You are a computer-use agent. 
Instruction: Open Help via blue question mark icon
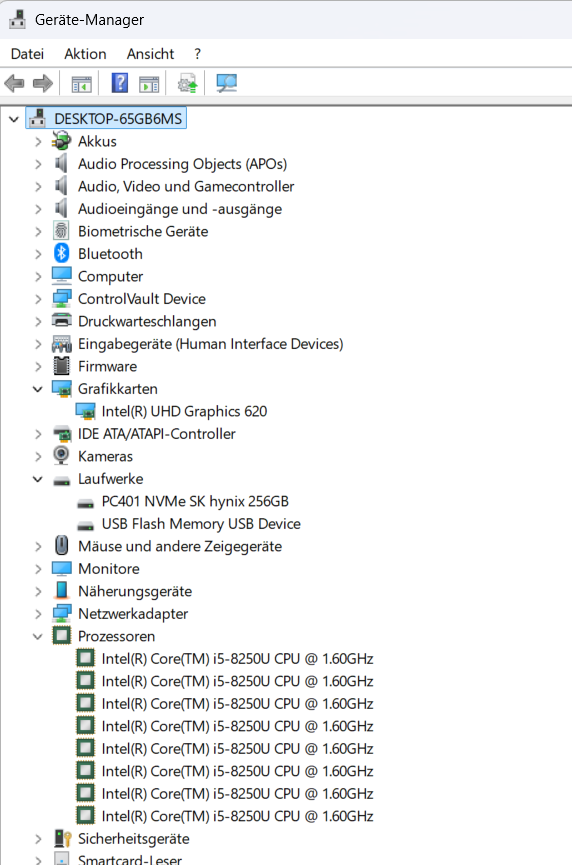120,83
